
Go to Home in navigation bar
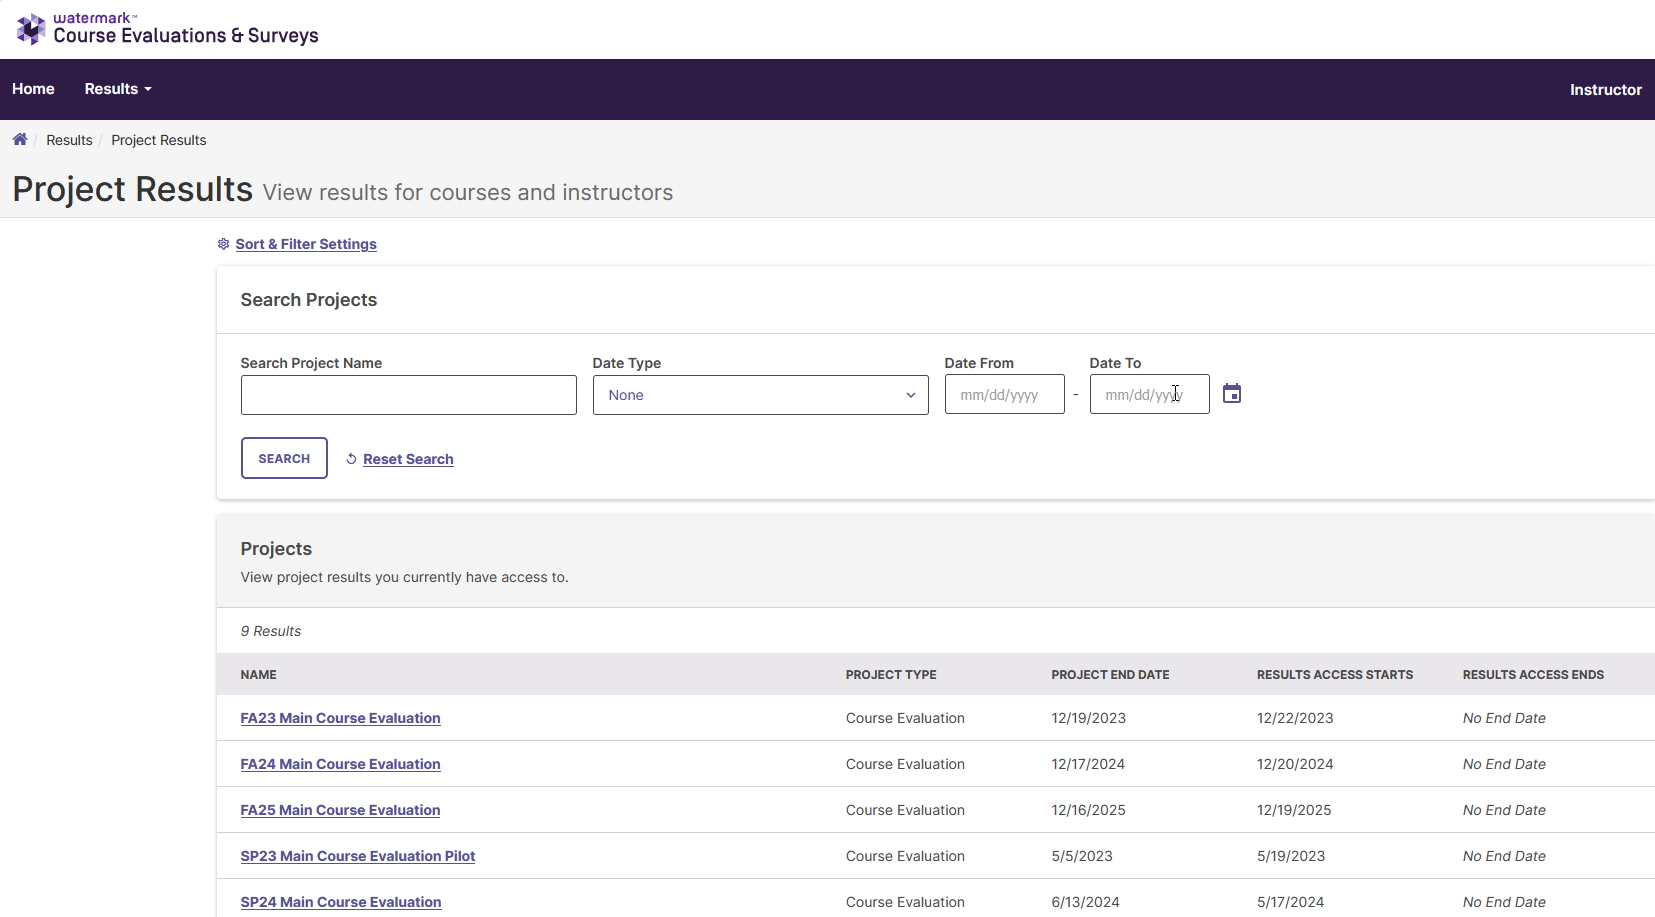pos(33,89)
